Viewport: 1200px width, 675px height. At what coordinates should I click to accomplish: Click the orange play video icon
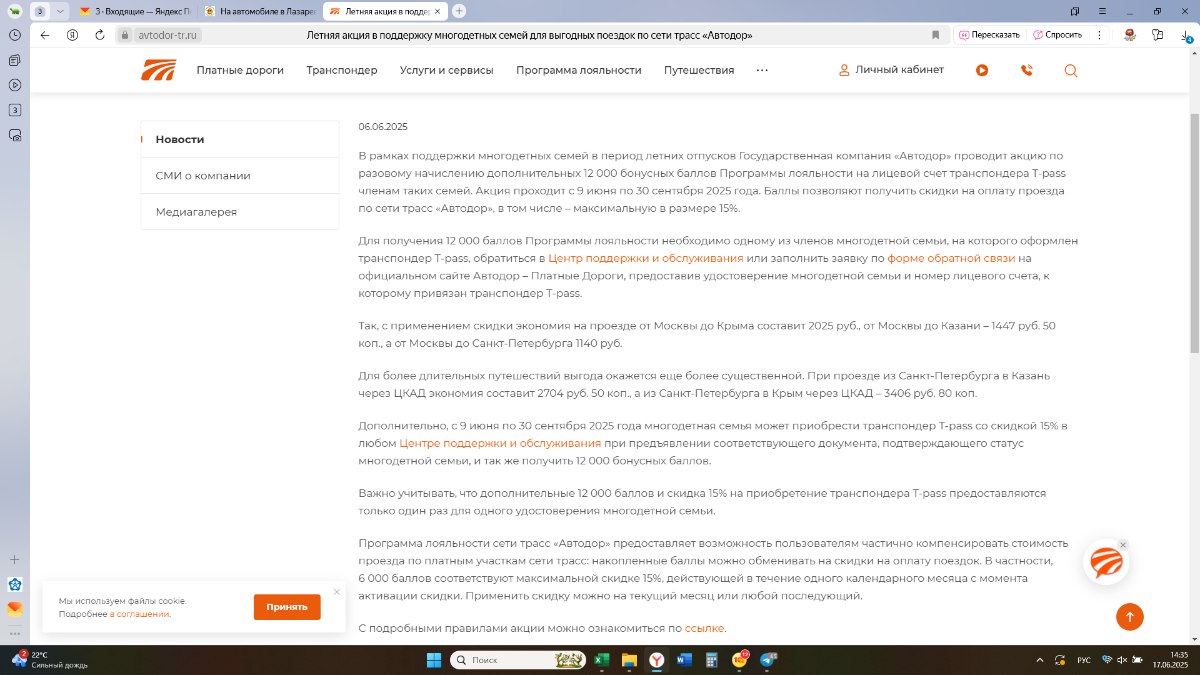tap(982, 70)
